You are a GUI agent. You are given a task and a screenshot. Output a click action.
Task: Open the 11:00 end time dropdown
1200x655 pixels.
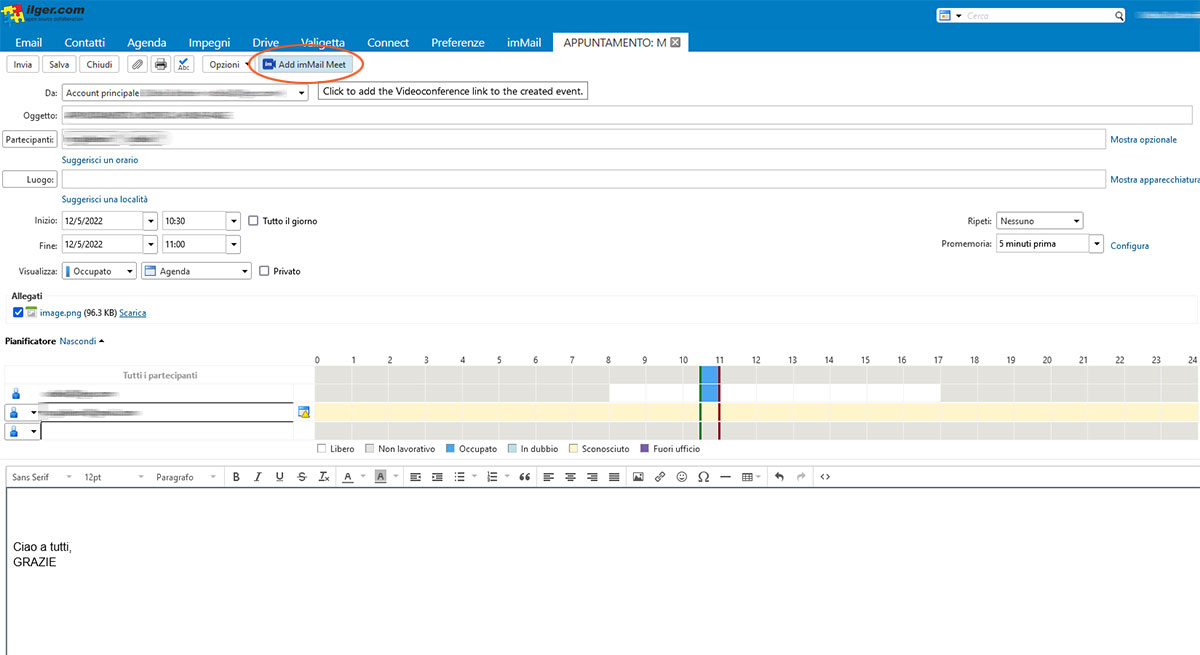pos(234,244)
